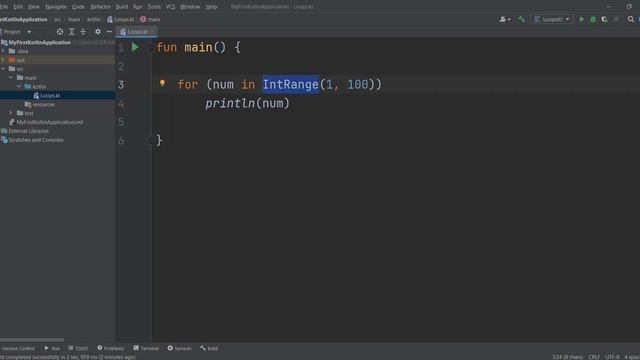Viewport: 640px width, 360px height.
Task: Open the Edit menu
Action: pos(18,7)
